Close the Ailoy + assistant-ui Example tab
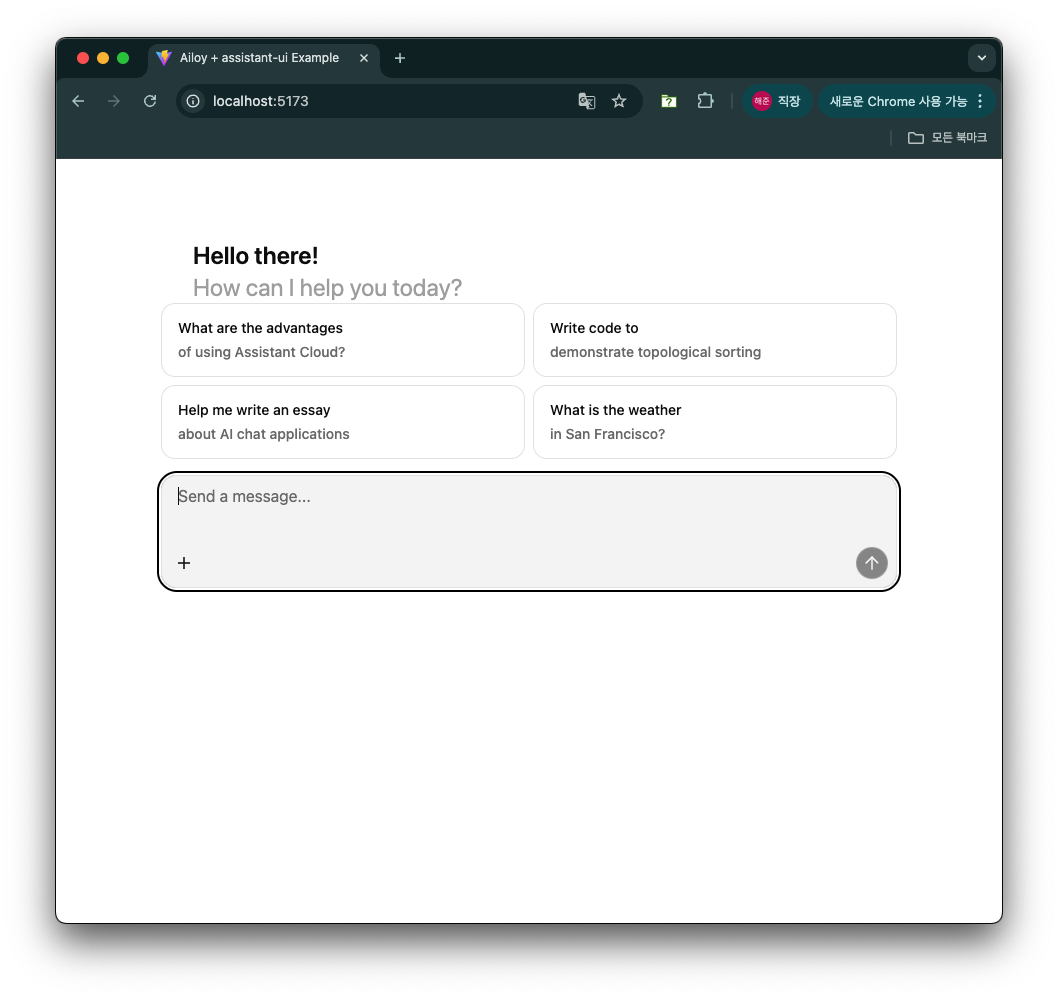The width and height of the screenshot is (1058, 997). click(364, 58)
